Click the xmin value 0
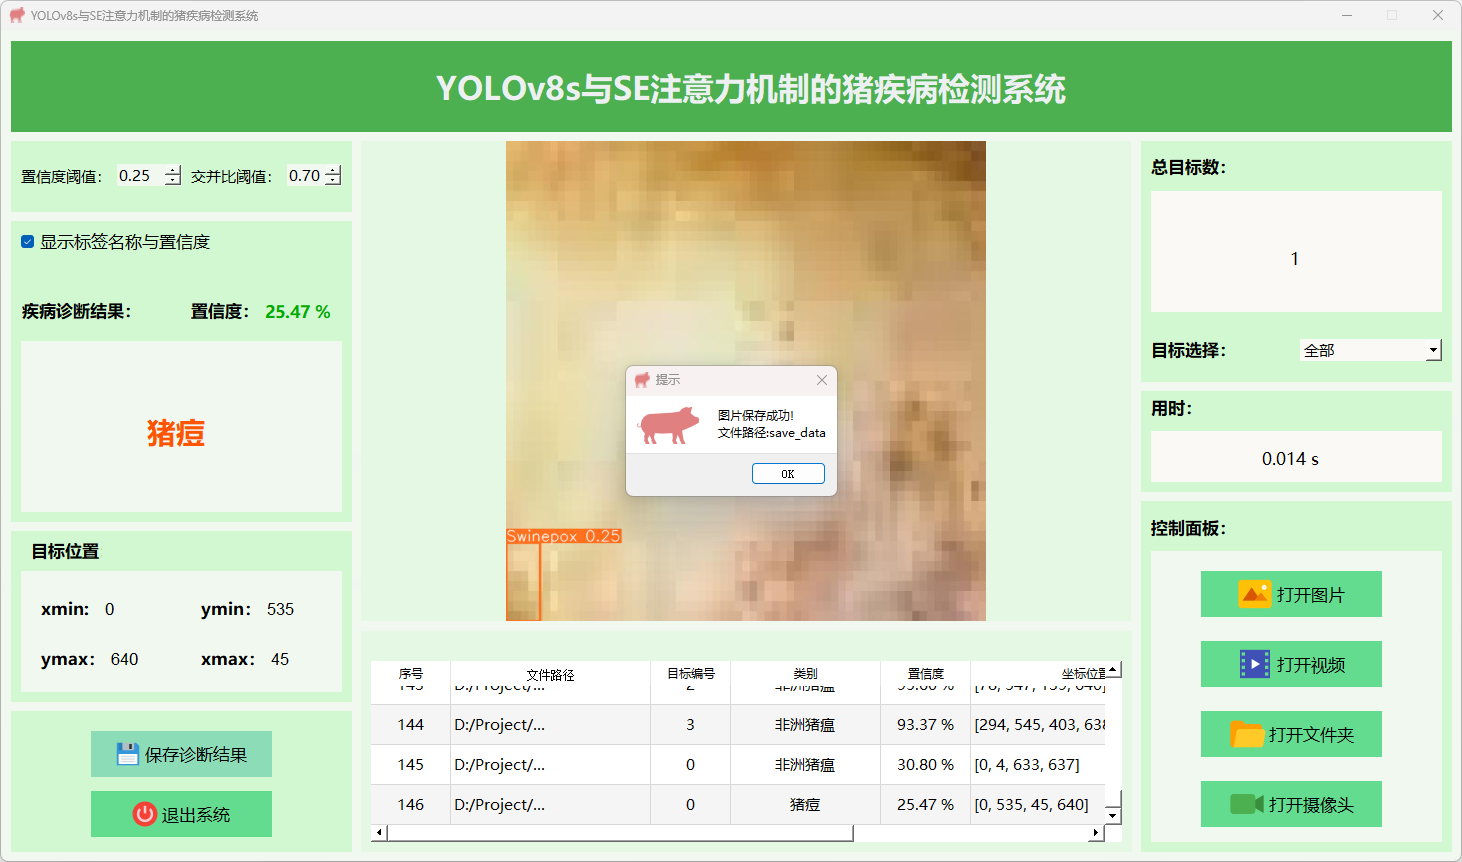 pyautogui.click(x=109, y=609)
